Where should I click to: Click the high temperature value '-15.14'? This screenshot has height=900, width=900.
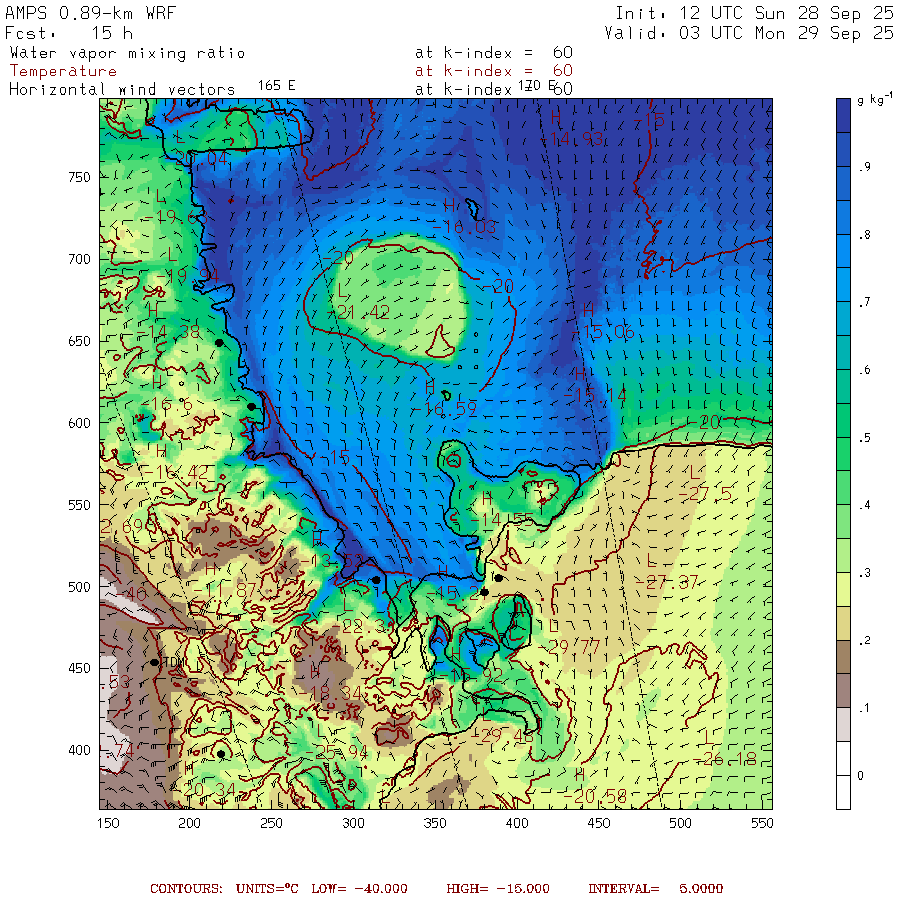(595, 395)
